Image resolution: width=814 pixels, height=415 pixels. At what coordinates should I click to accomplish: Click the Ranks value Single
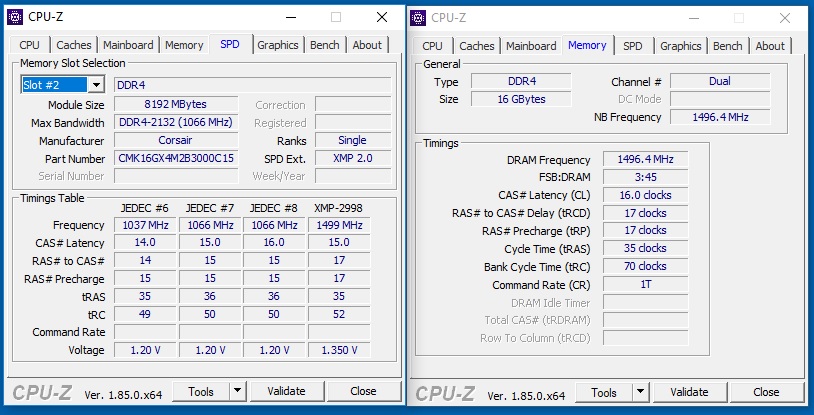(352, 140)
